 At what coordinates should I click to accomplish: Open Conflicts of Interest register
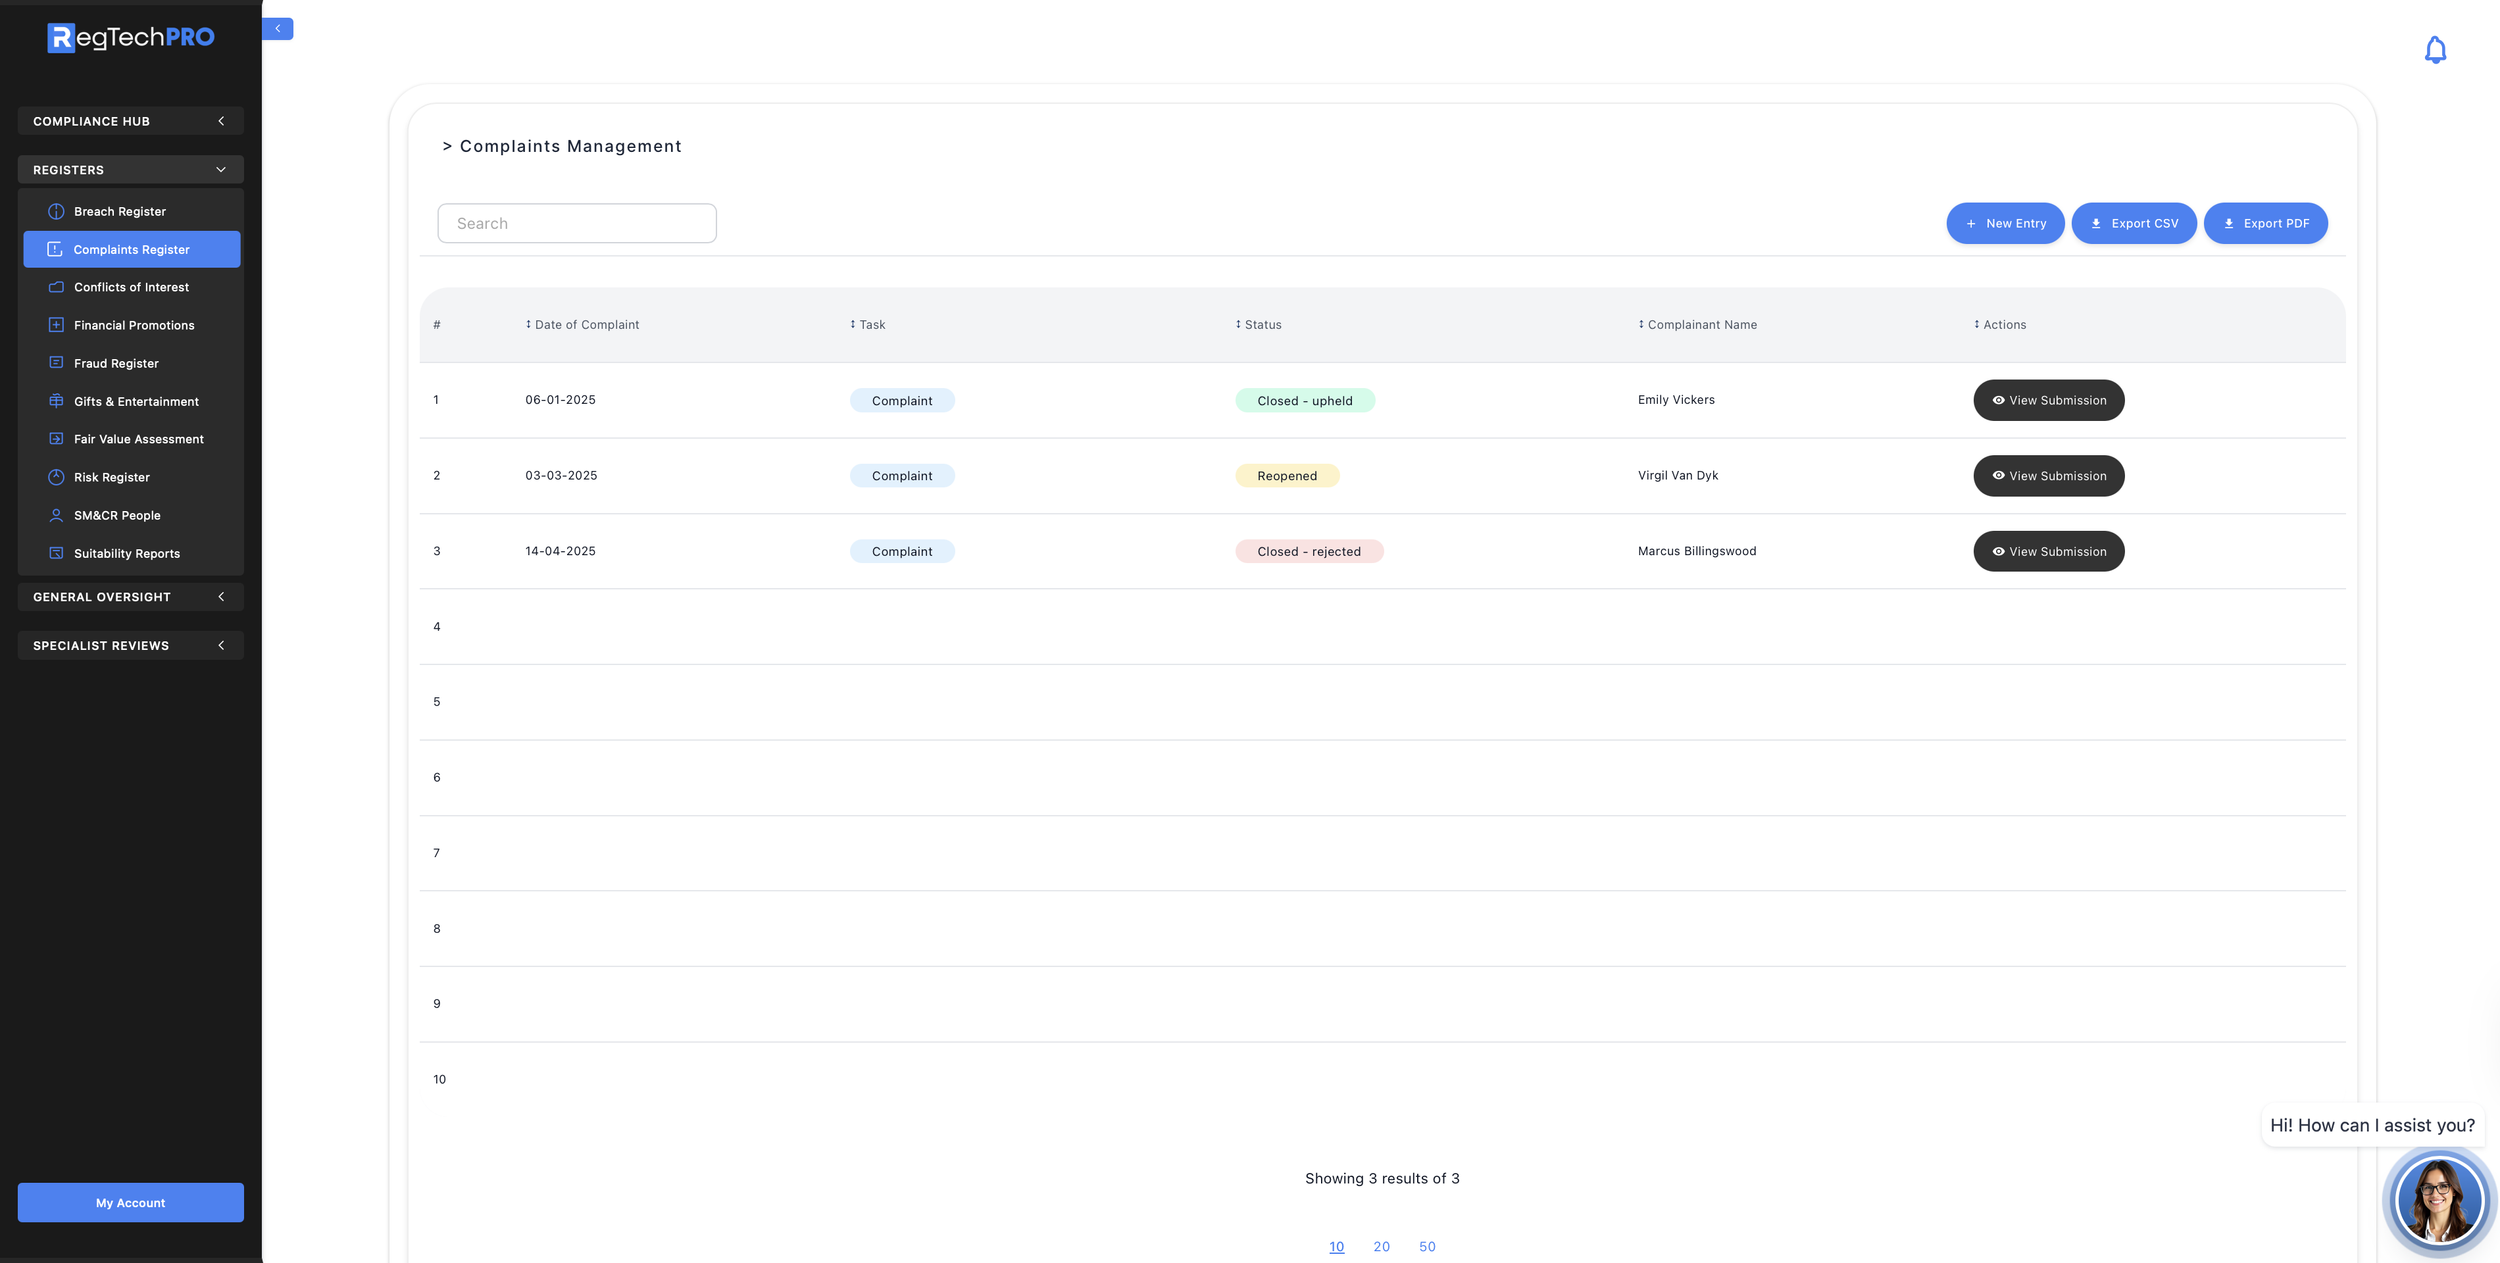(131, 287)
